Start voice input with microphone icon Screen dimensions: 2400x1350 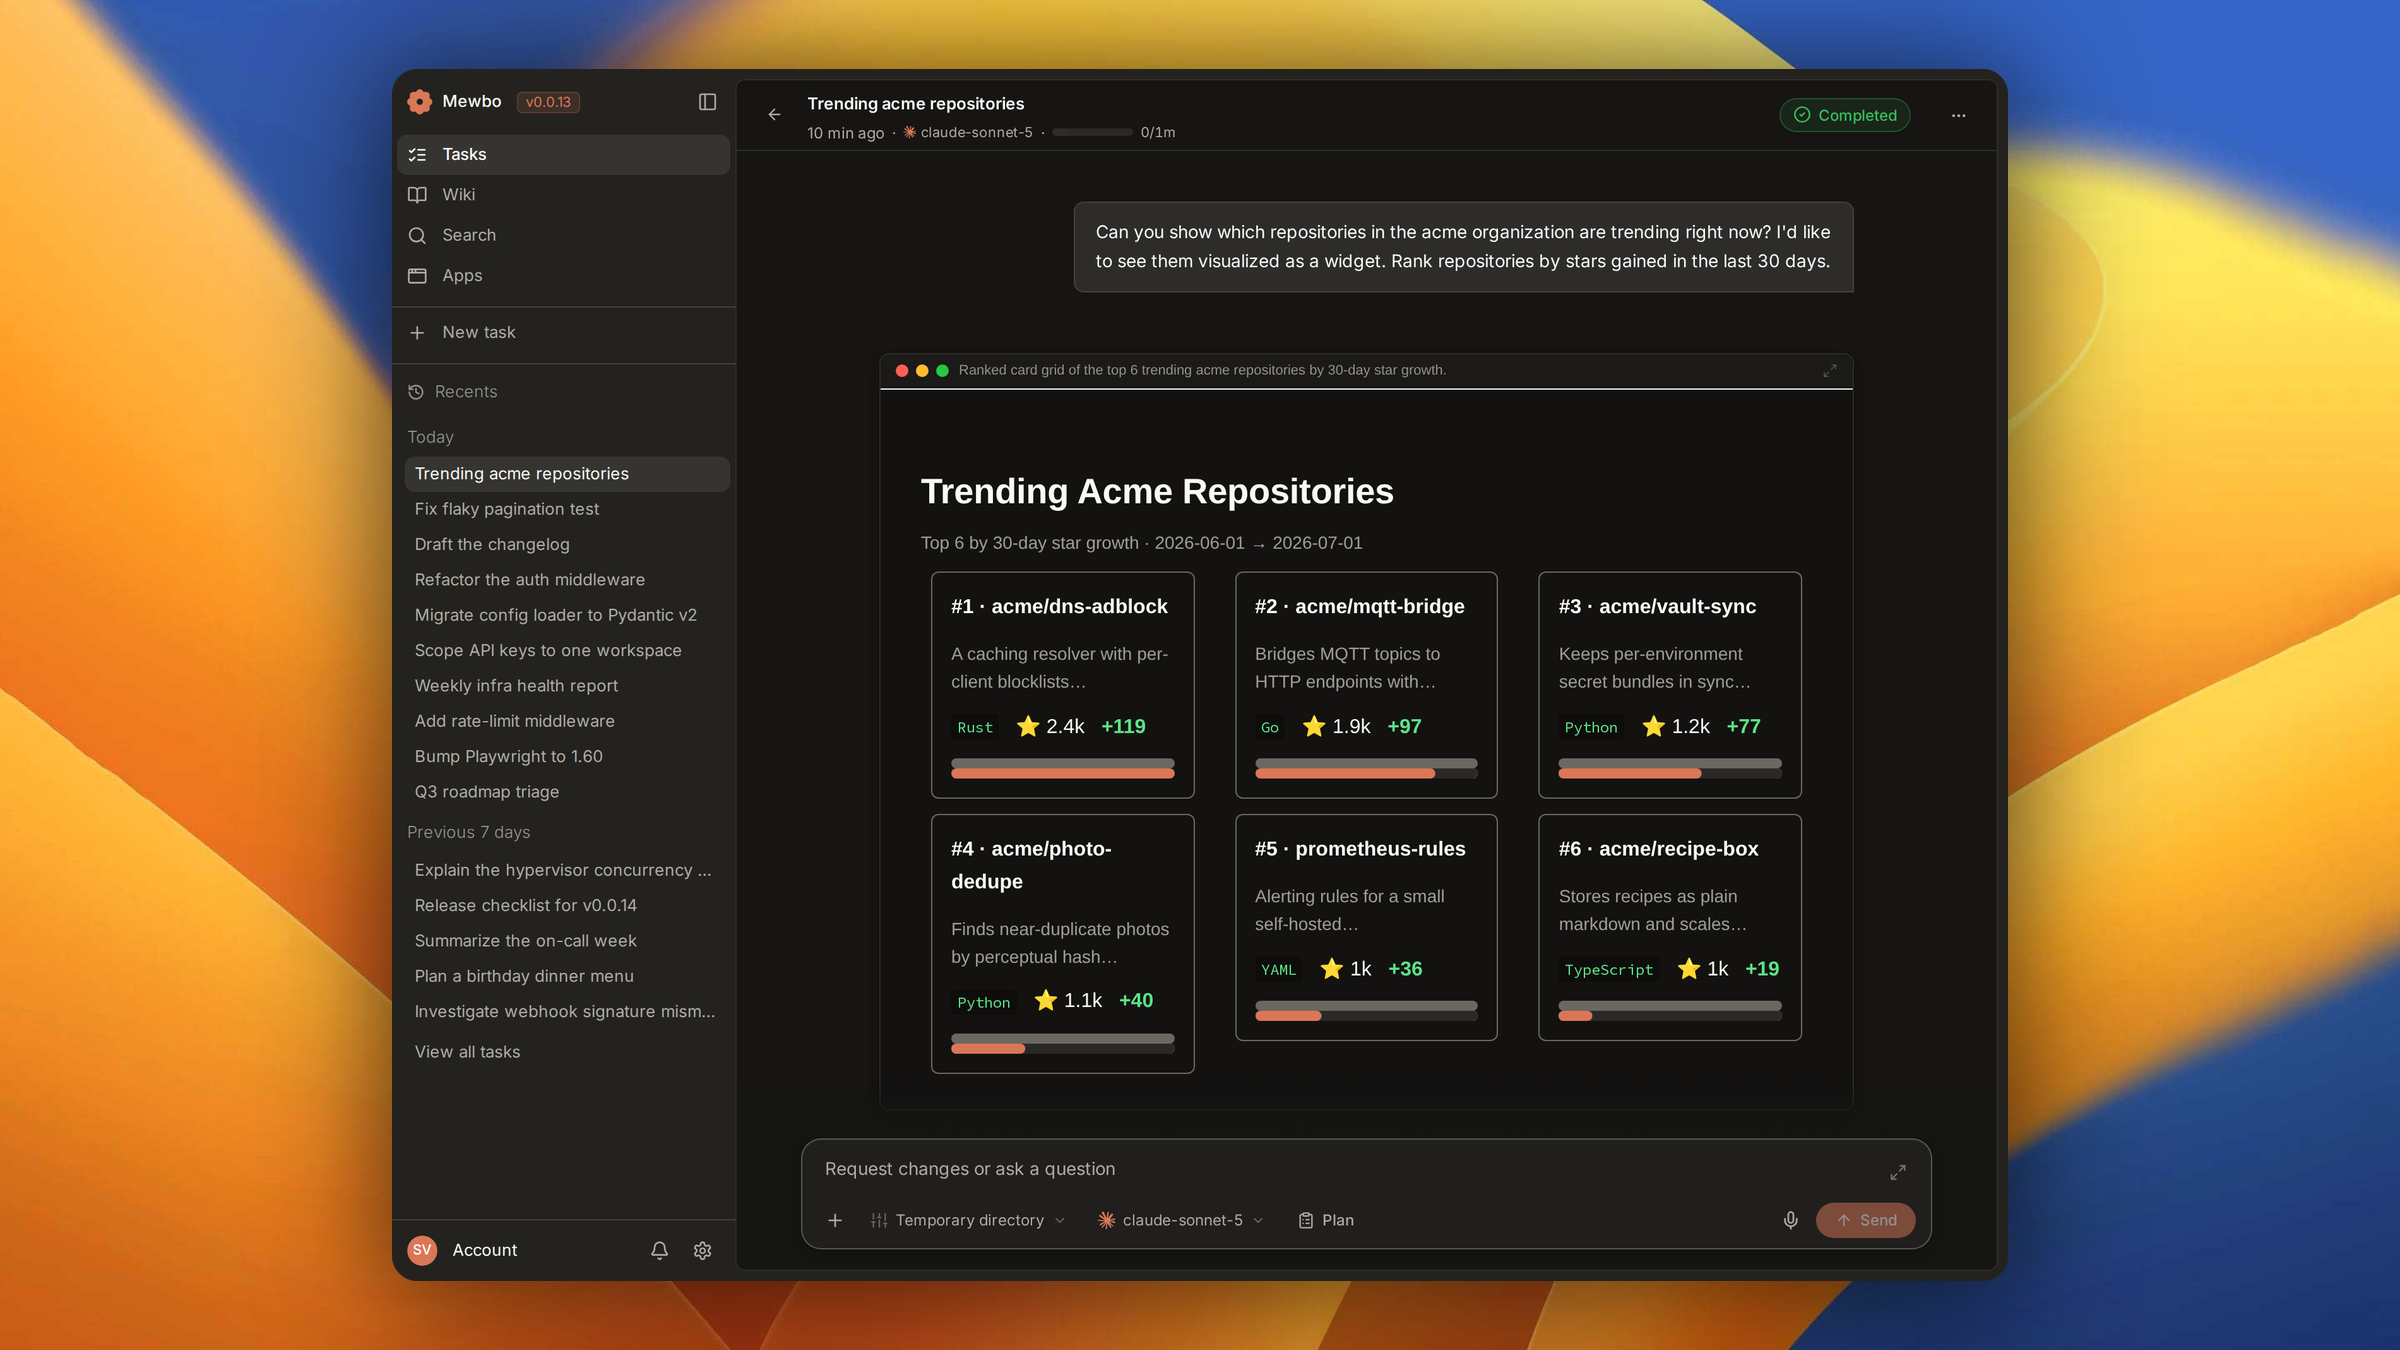point(1790,1220)
